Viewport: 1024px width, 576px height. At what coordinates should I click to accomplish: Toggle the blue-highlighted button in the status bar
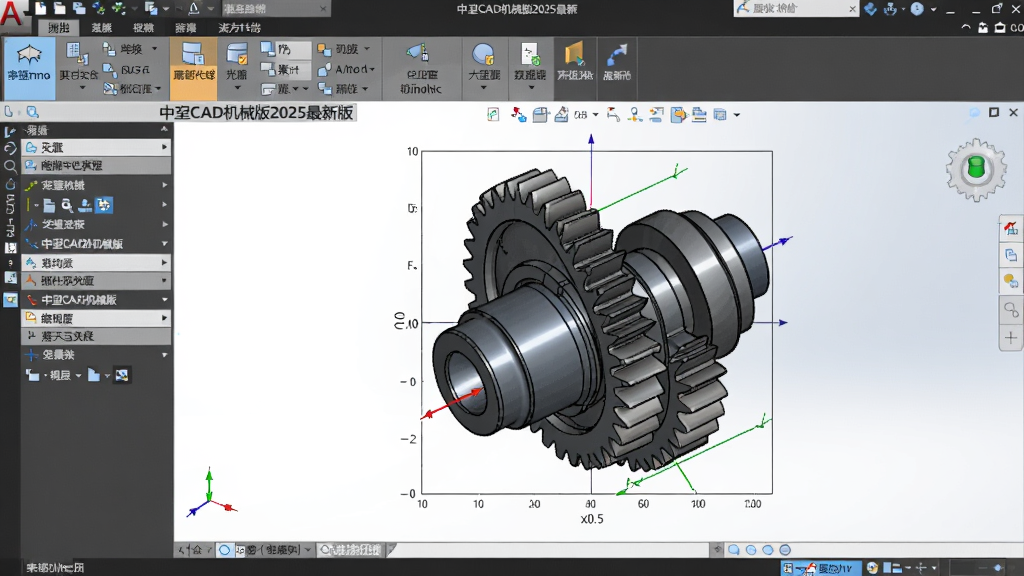click(821, 568)
